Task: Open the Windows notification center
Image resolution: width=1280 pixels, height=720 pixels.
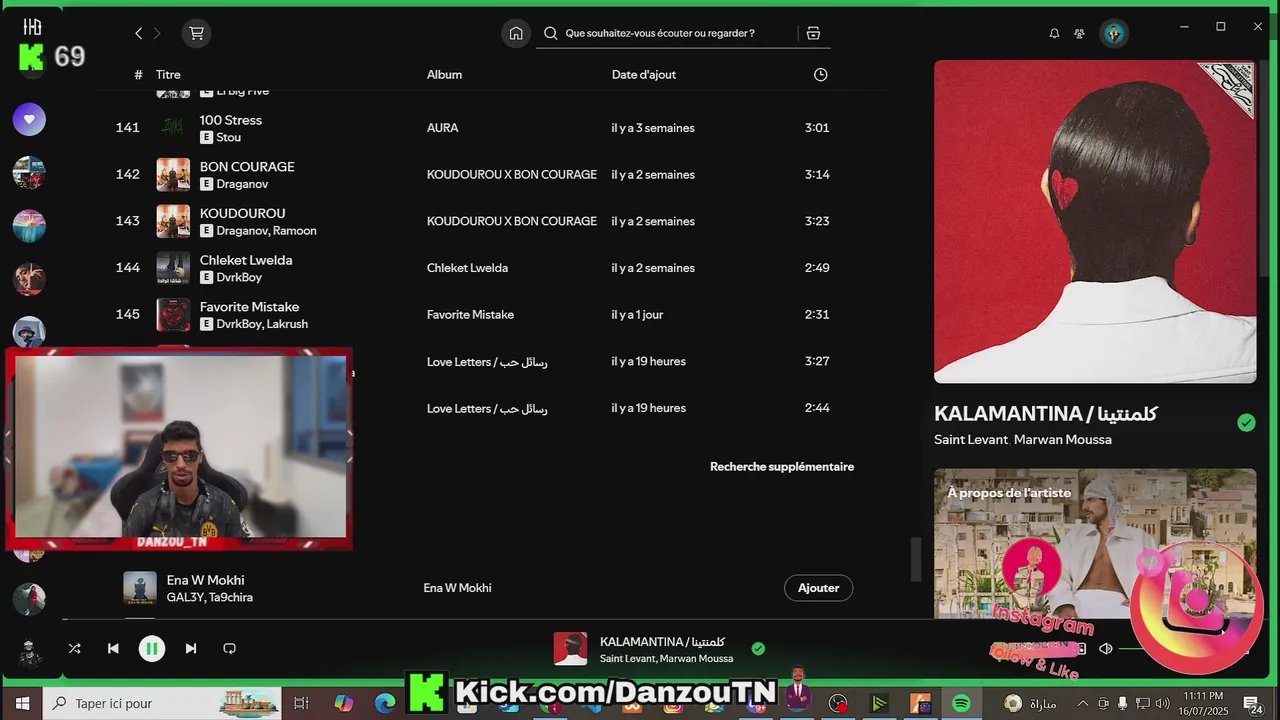Action: coord(1251,704)
